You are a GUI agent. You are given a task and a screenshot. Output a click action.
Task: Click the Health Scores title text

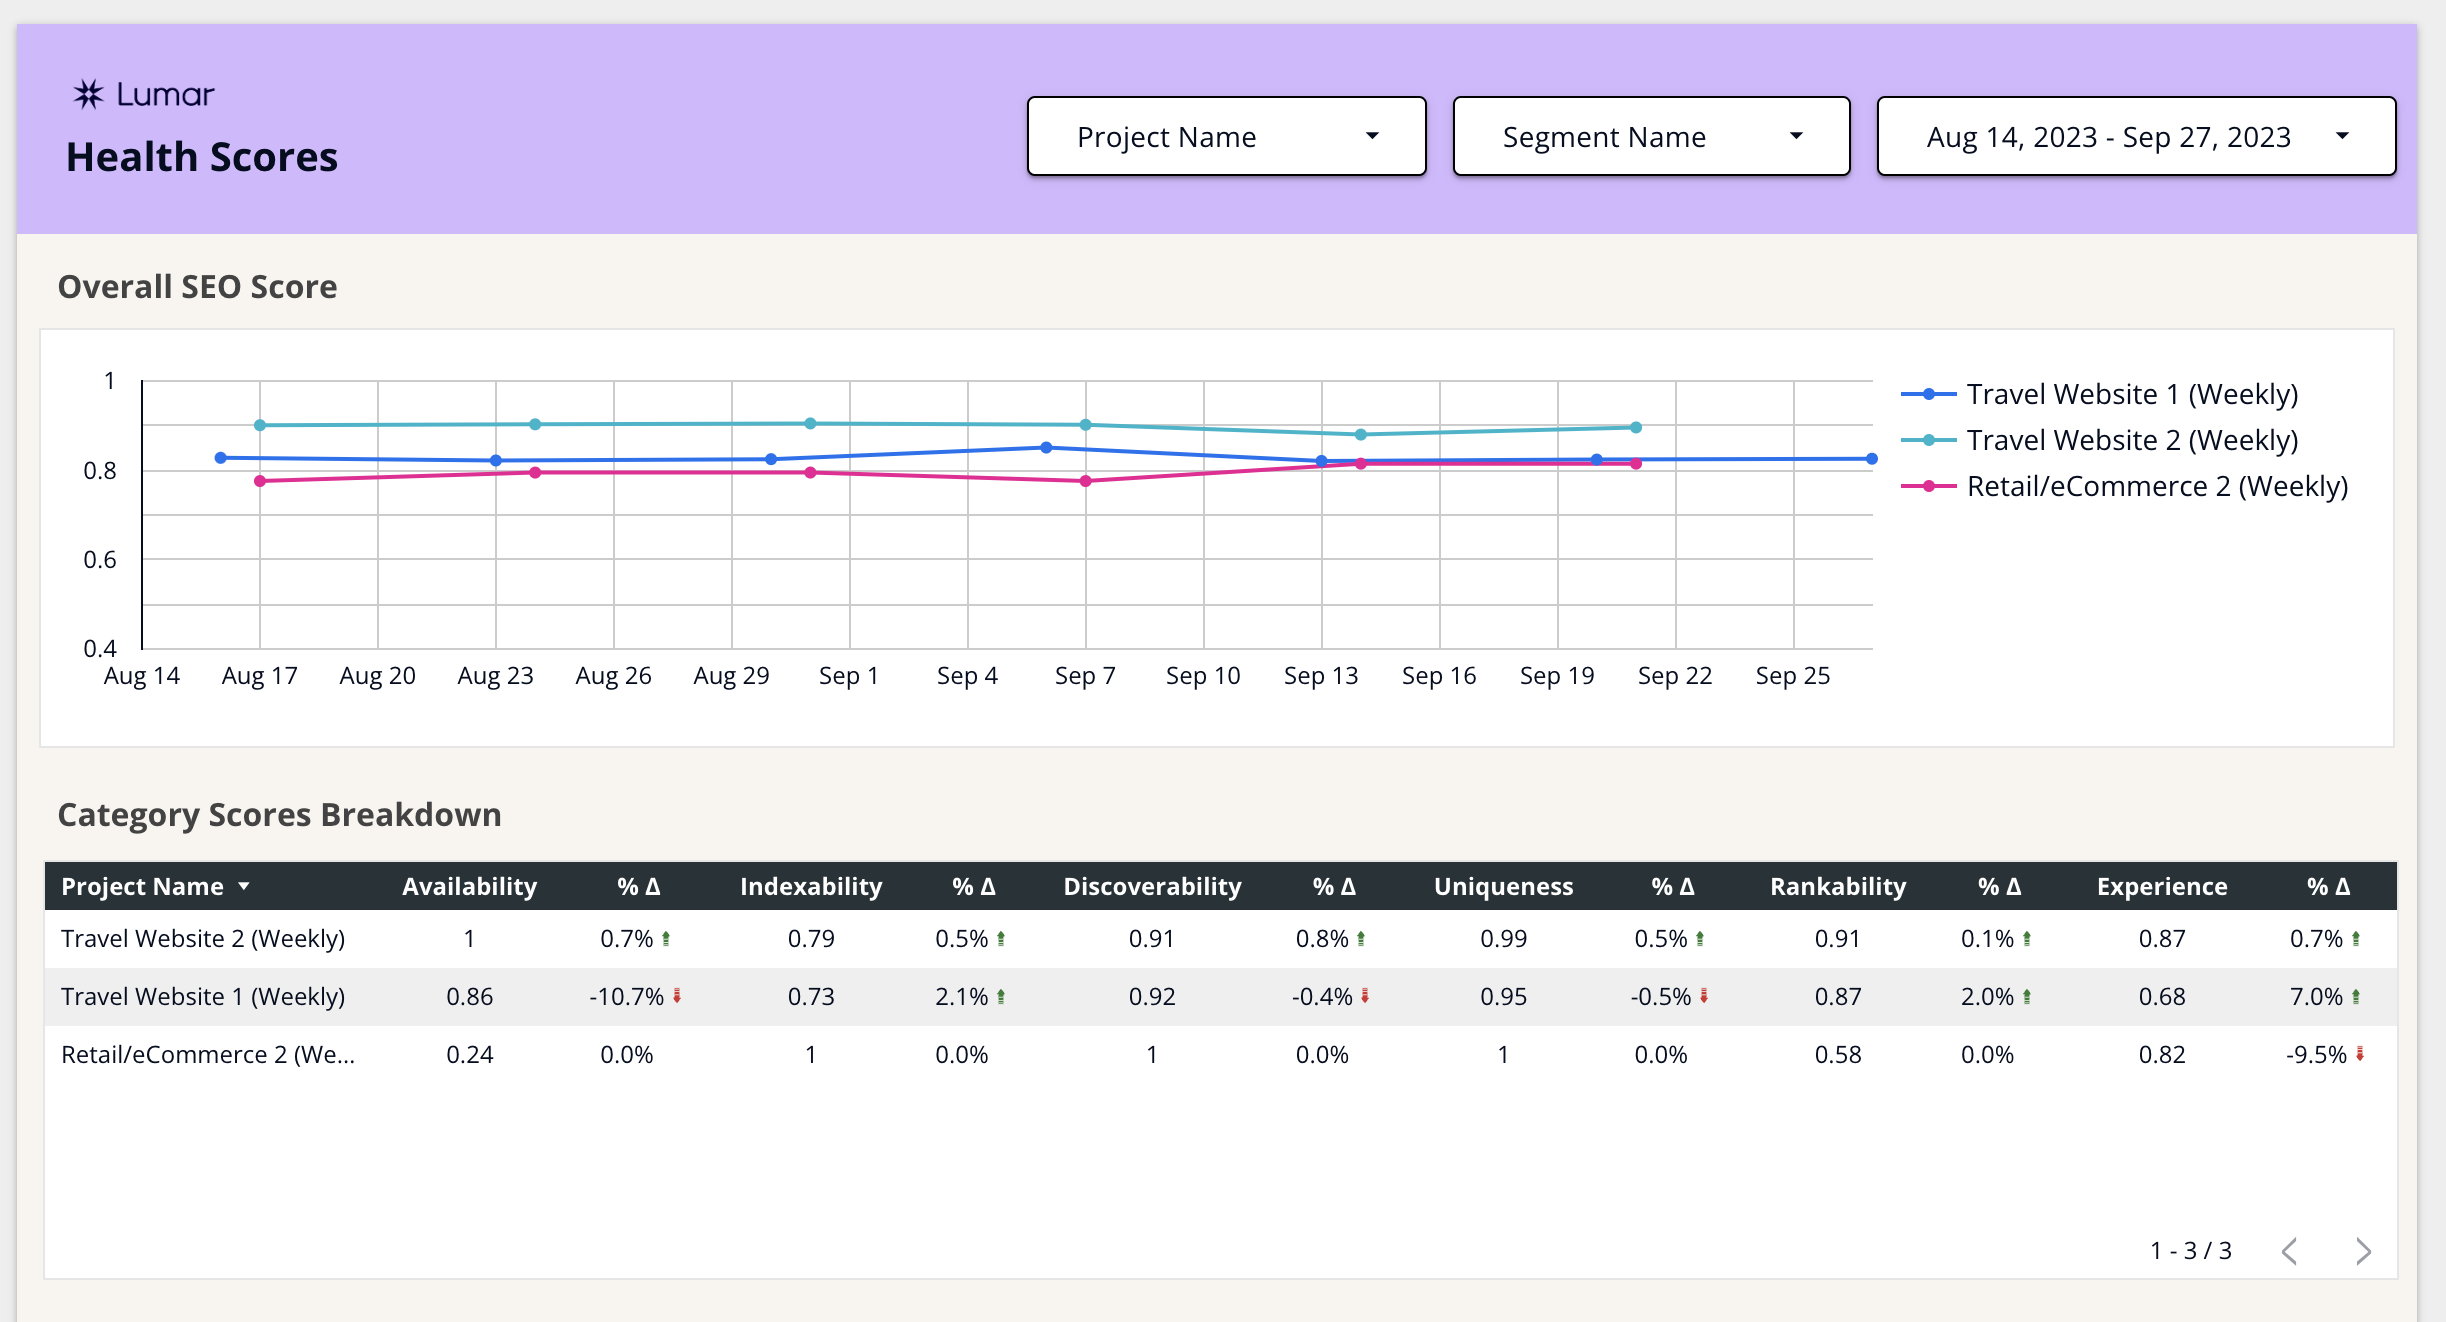click(201, 155)
